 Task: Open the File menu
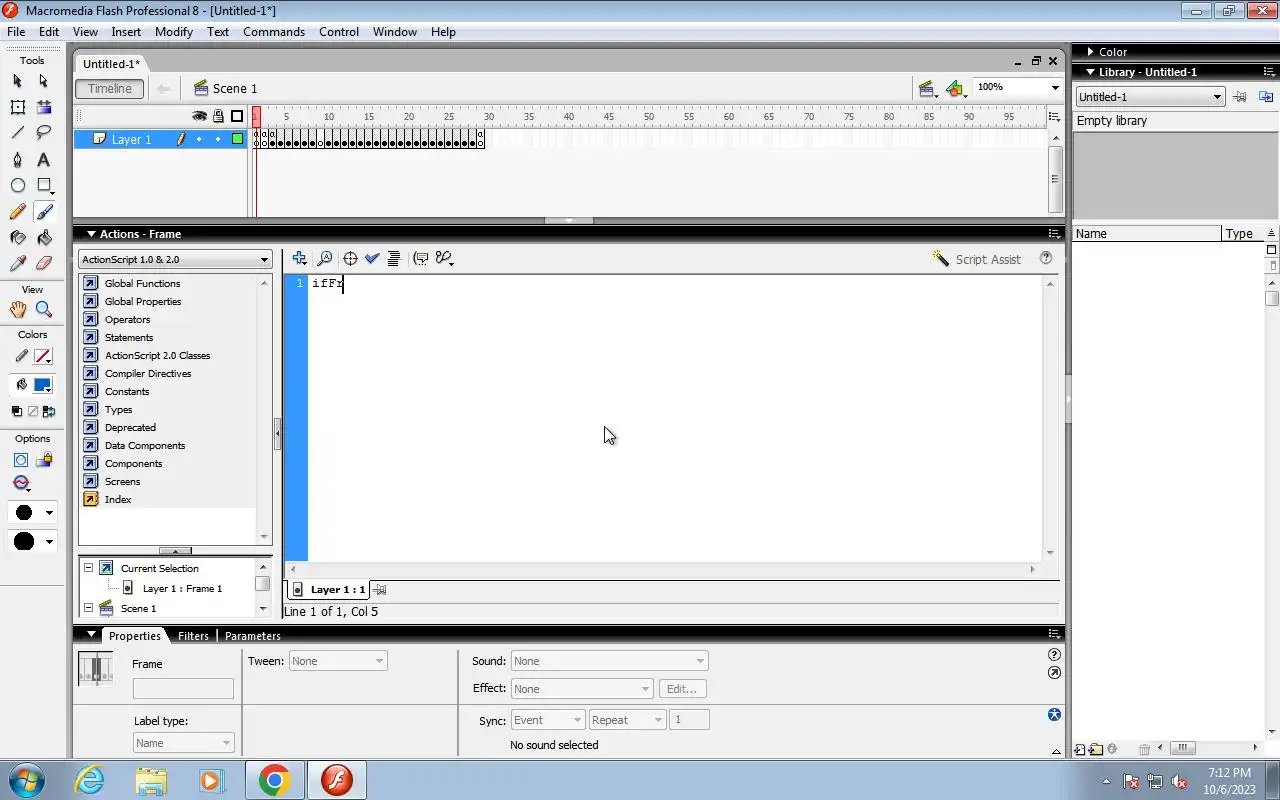coord(16,32)
